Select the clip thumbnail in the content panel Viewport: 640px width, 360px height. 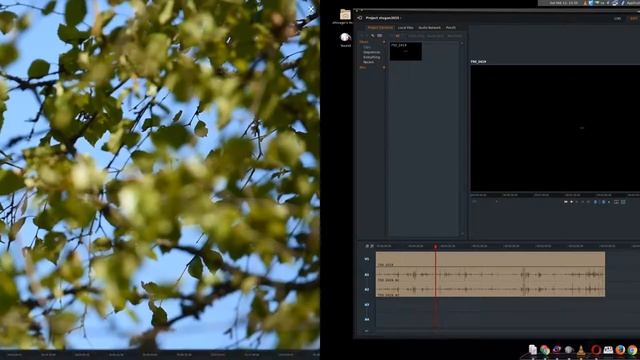(406, 51)
